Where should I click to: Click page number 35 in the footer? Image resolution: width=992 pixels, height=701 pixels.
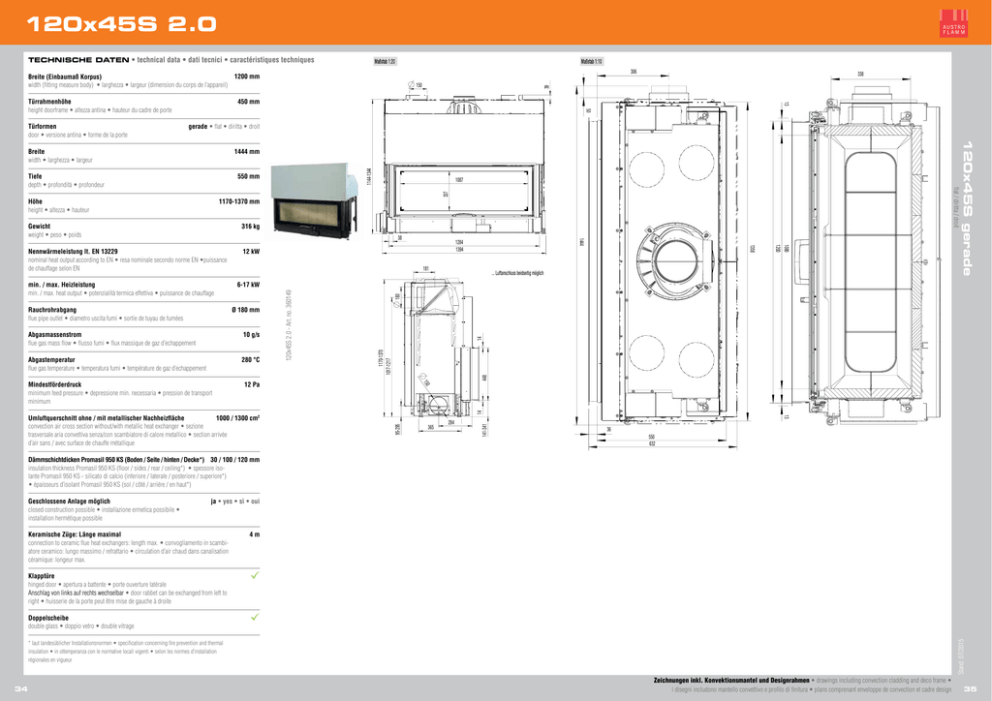click(x=970, y=689)
